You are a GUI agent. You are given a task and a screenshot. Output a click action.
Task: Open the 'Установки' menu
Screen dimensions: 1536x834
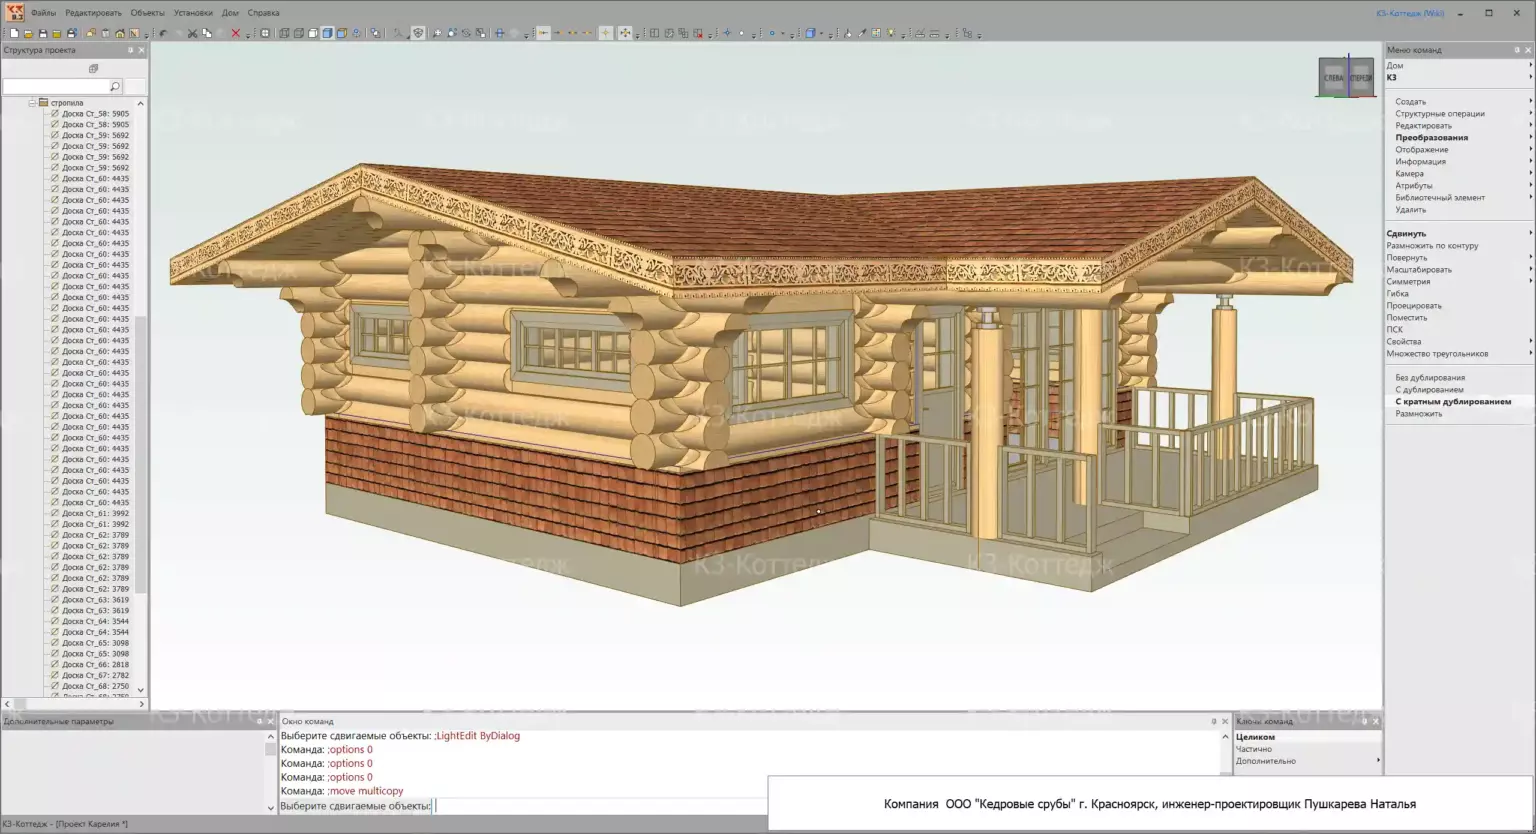coord(192,13)
